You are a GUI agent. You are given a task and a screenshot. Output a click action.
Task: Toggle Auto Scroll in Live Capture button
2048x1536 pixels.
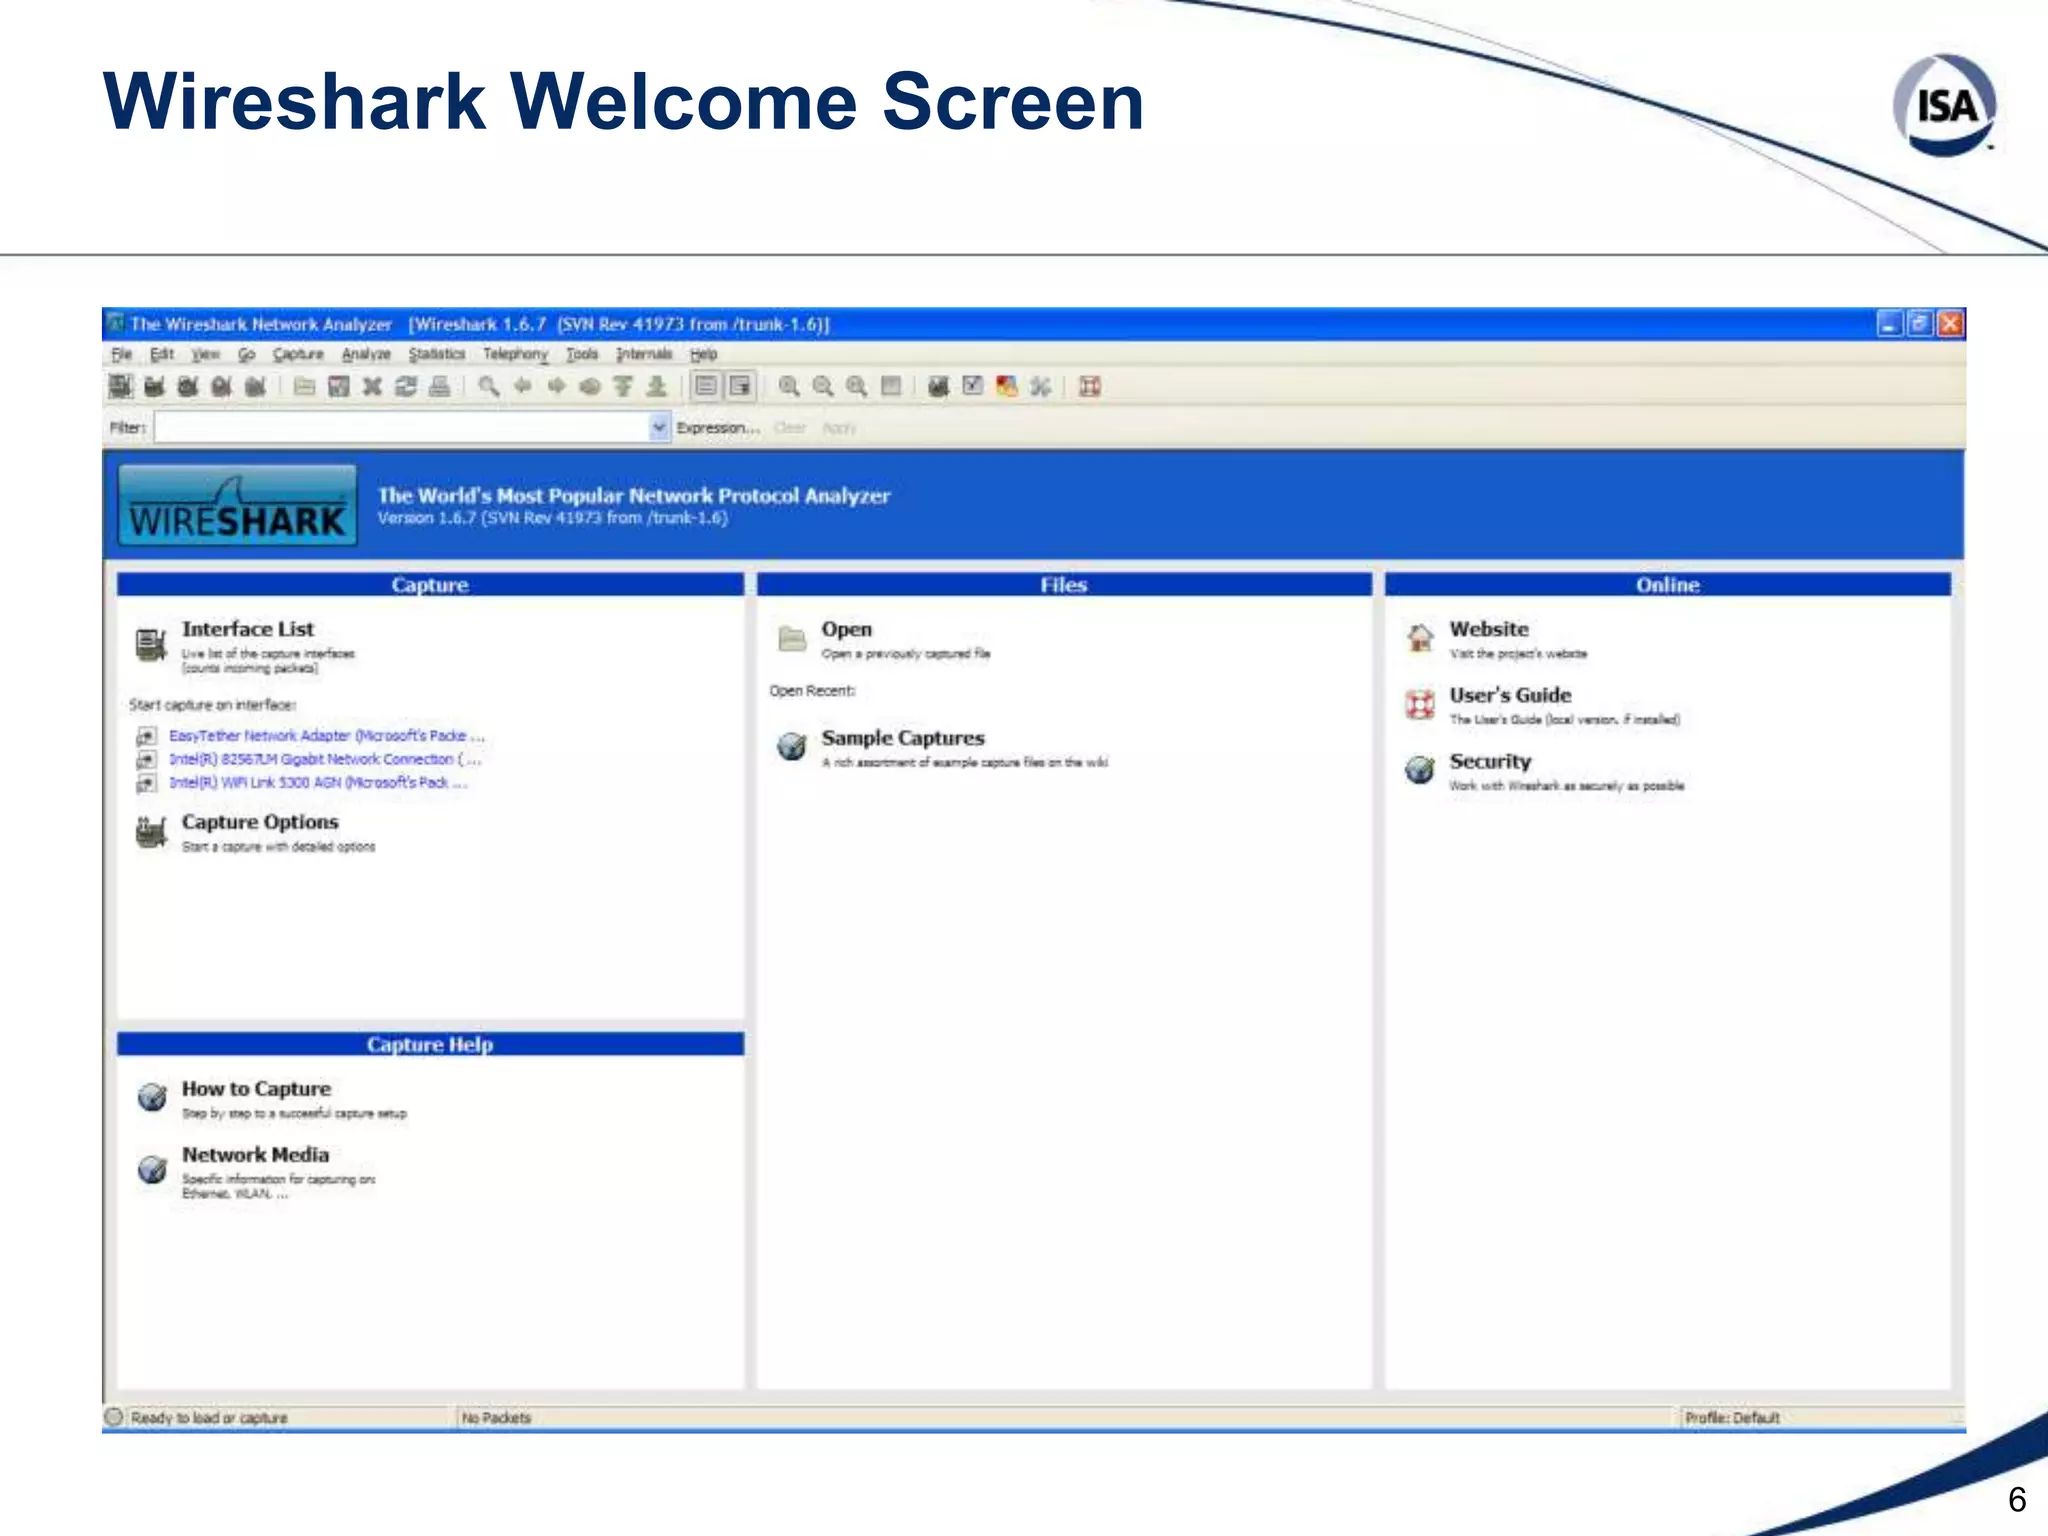click(x=741, y=386)
